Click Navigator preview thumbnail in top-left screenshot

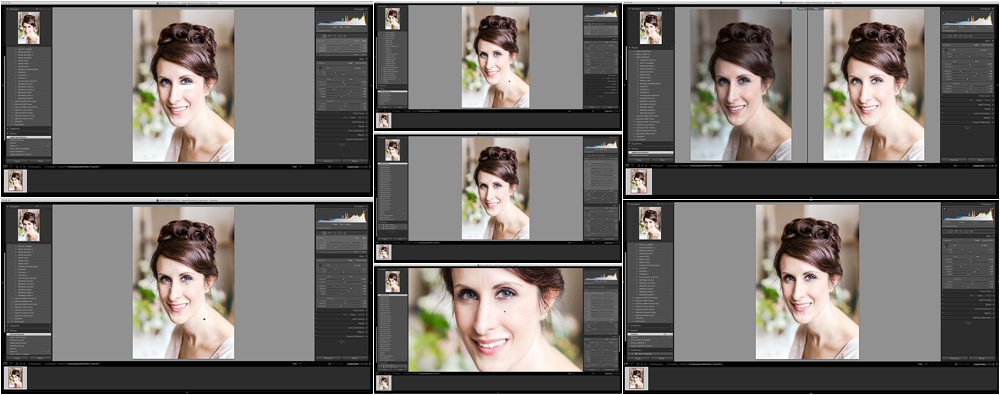tap(29, 28)
